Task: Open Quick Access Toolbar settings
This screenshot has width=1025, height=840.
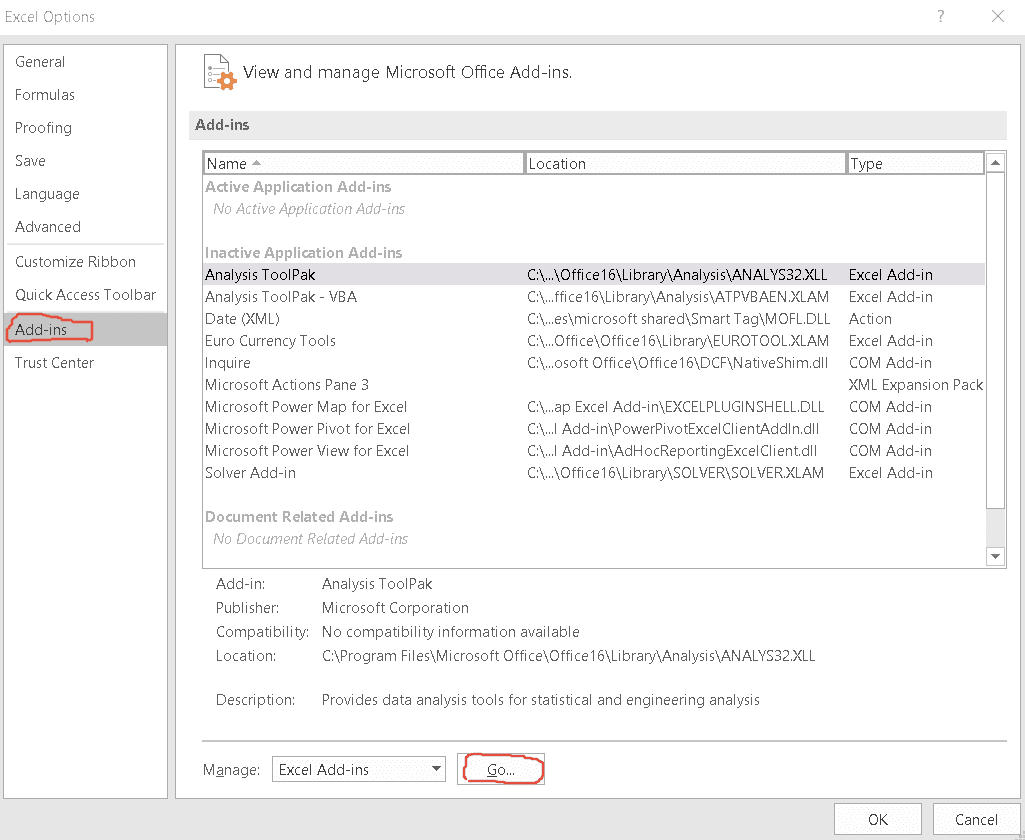Action: coord(85,295)
